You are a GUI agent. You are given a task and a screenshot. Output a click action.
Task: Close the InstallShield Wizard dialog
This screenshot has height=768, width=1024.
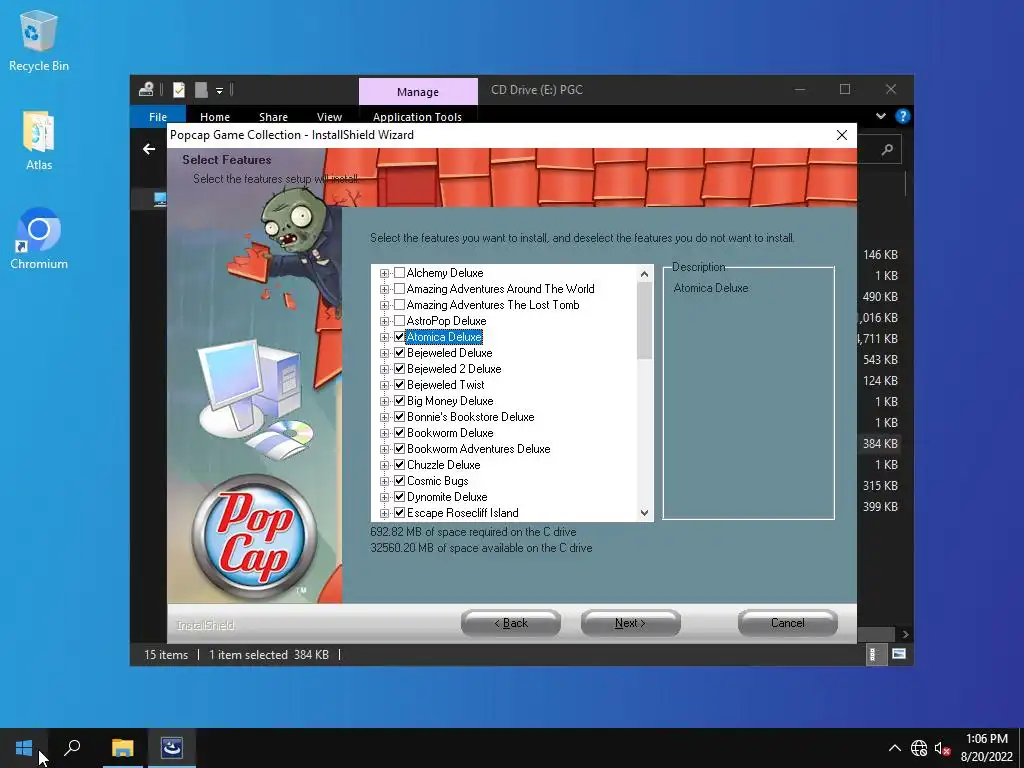pyautogui.click(x=842, y=135)
